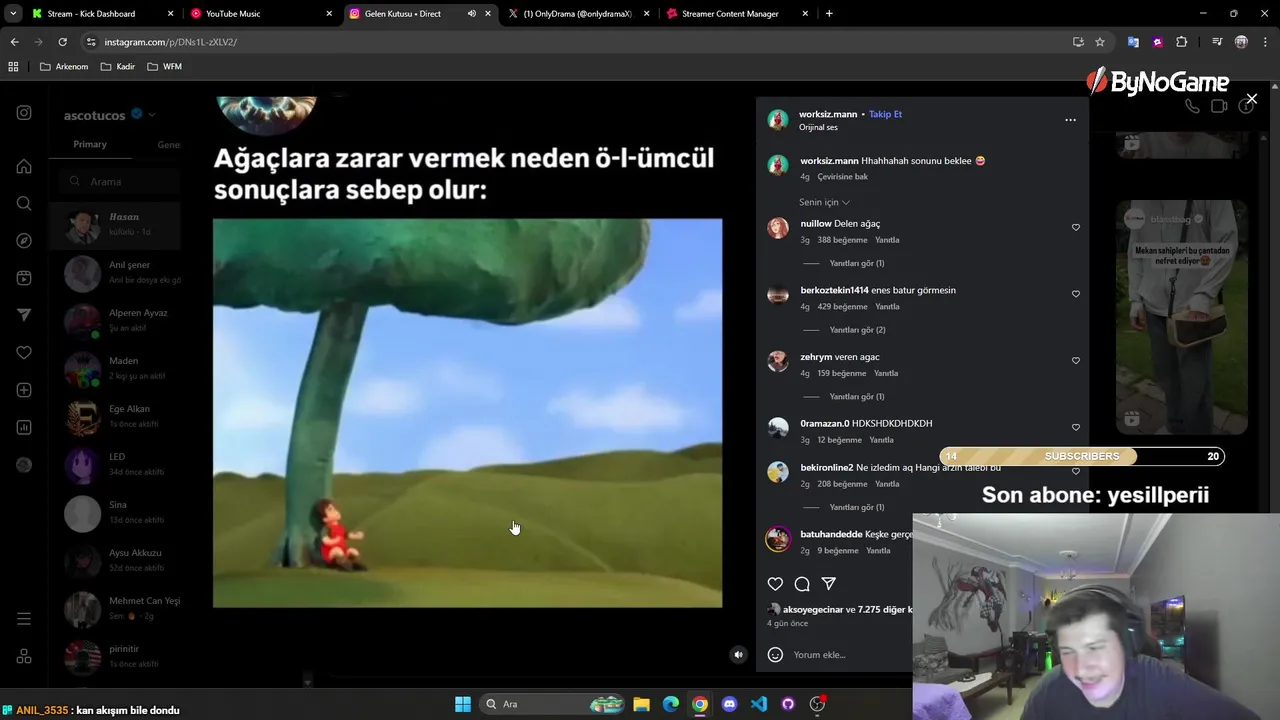Close the post overlay with X
The image size is (1280, 720).
coord(1251,99)
